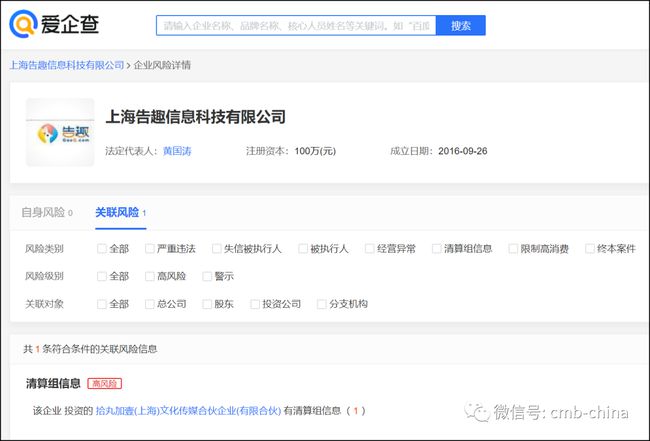Focus the company name search box
Screen dimensions: 650x441
(296, 26)
